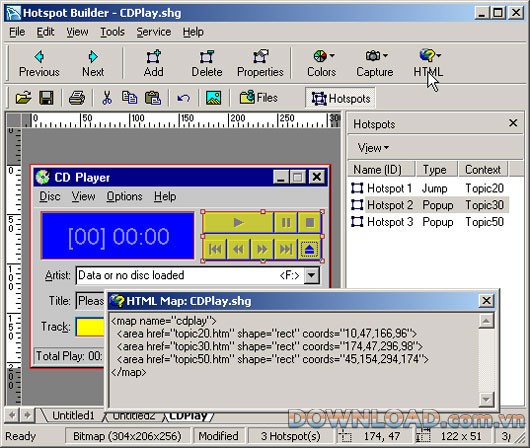Add a new hotspot
530x448 pixels.
coord(153,64)
